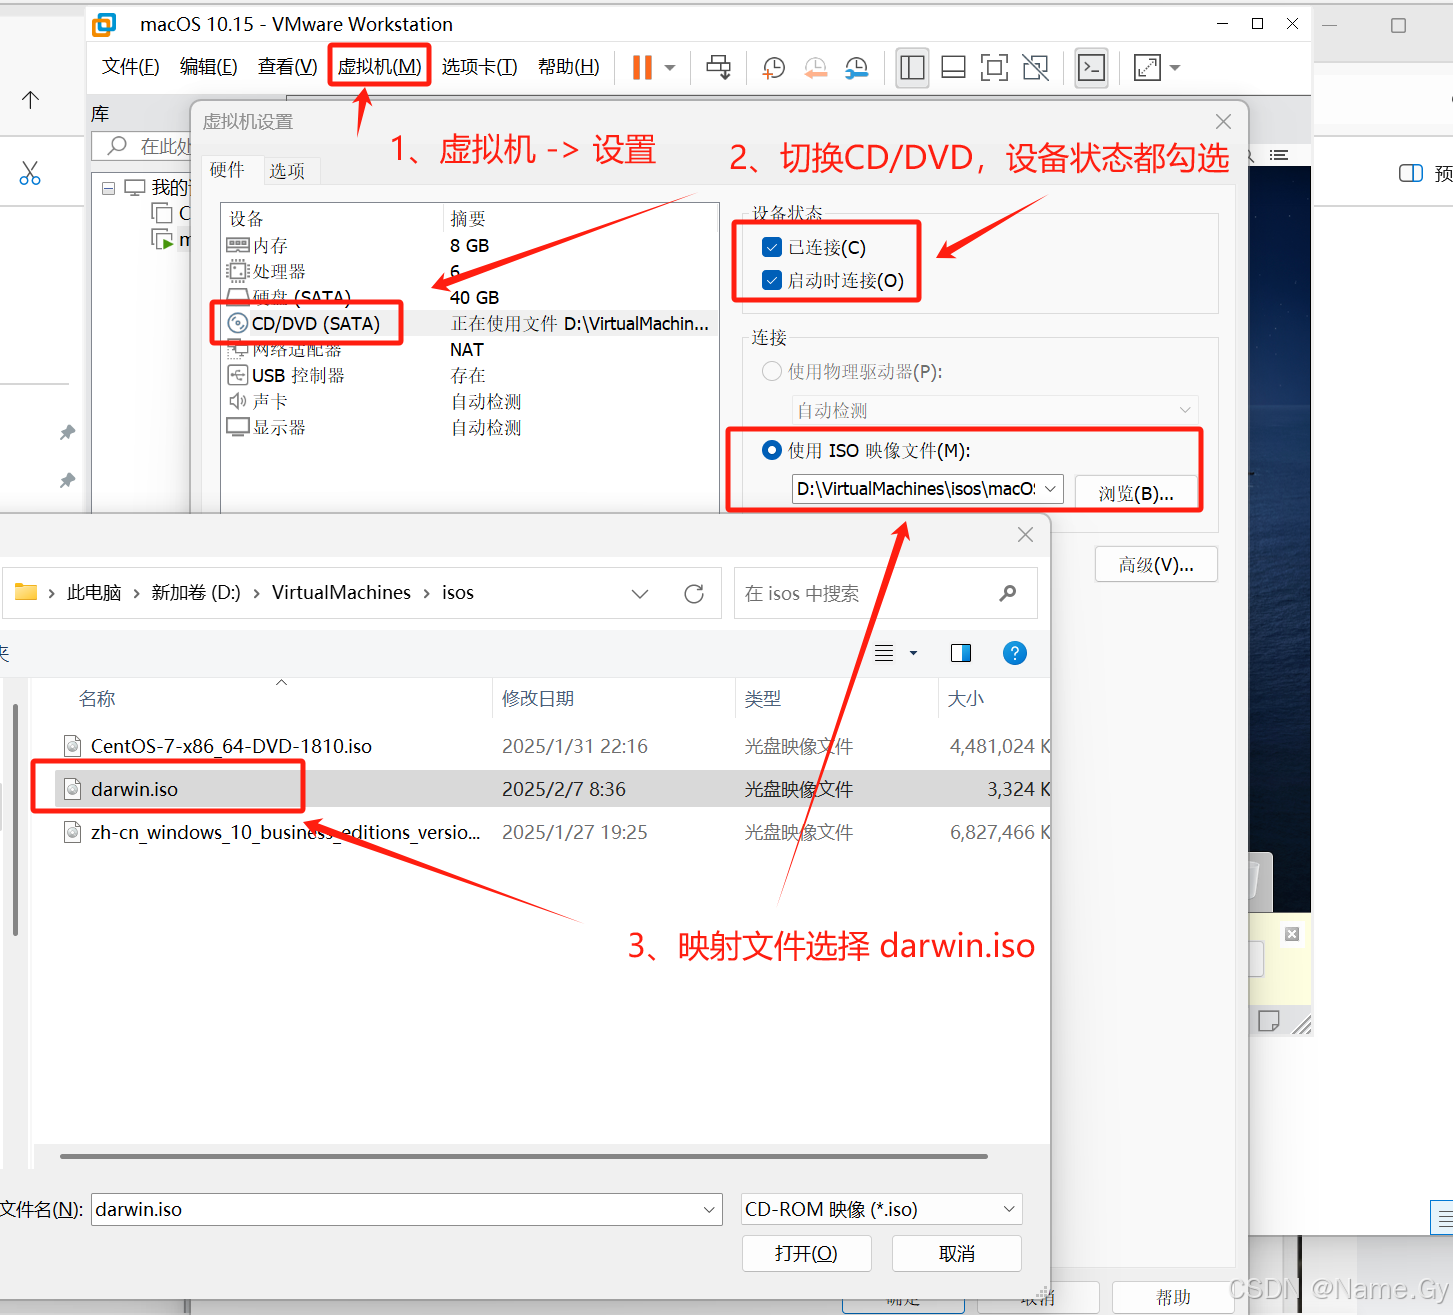Screen dimensions: 1453x1315
Task: Open the 选项卡(T) menu
Action: pyautogui.click(x=479, y=67)
